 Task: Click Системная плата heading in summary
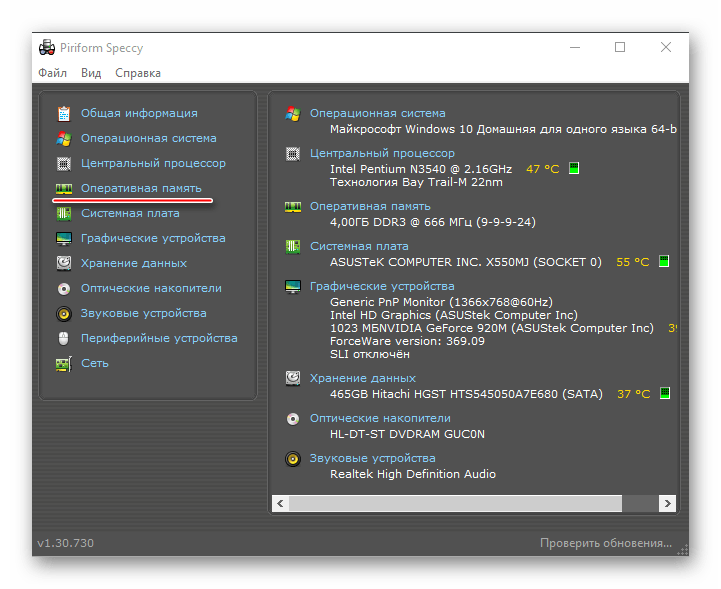click(359, 246)
